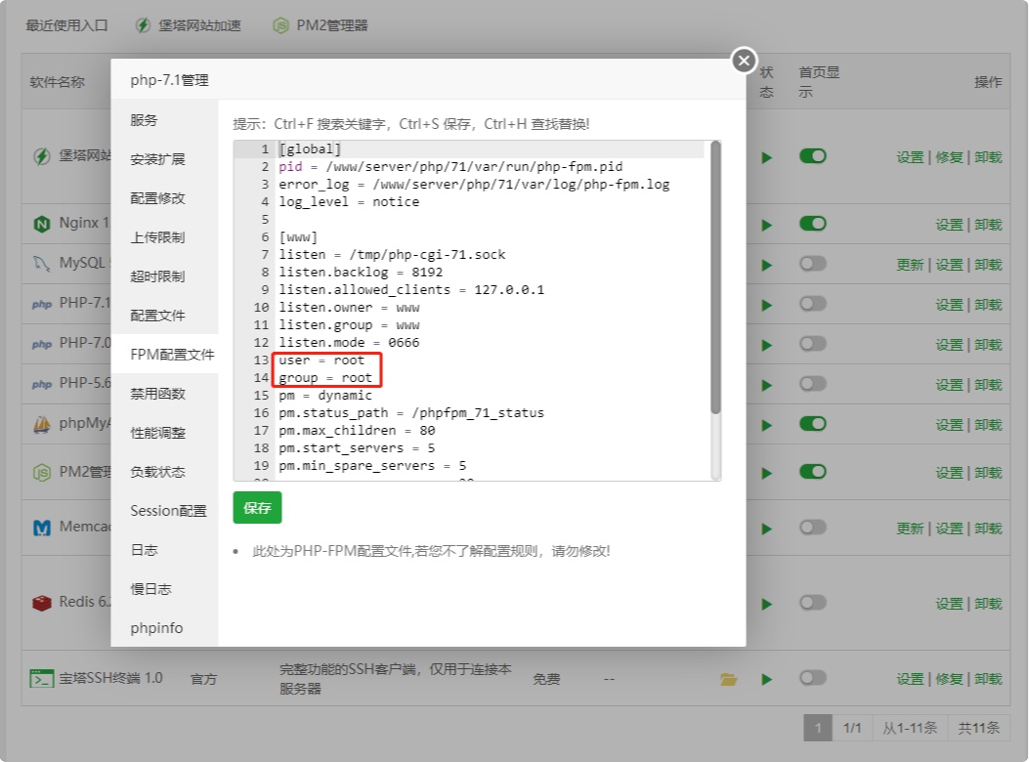The width and height of the screenshot is (1030, 762).
Task: Click 'log_level = notice' line in editor
Action: (349, 202)
